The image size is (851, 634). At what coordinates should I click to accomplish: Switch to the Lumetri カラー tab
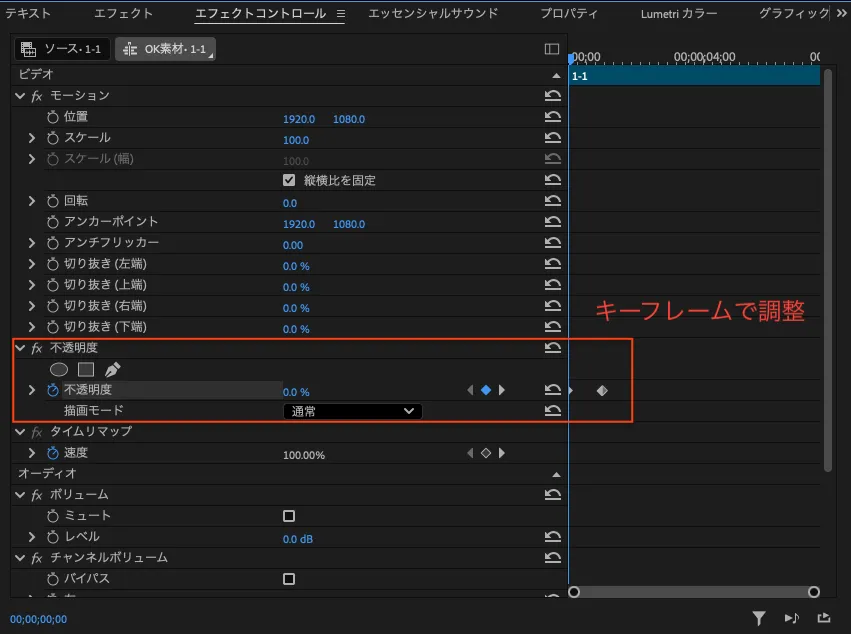point(678,14)
